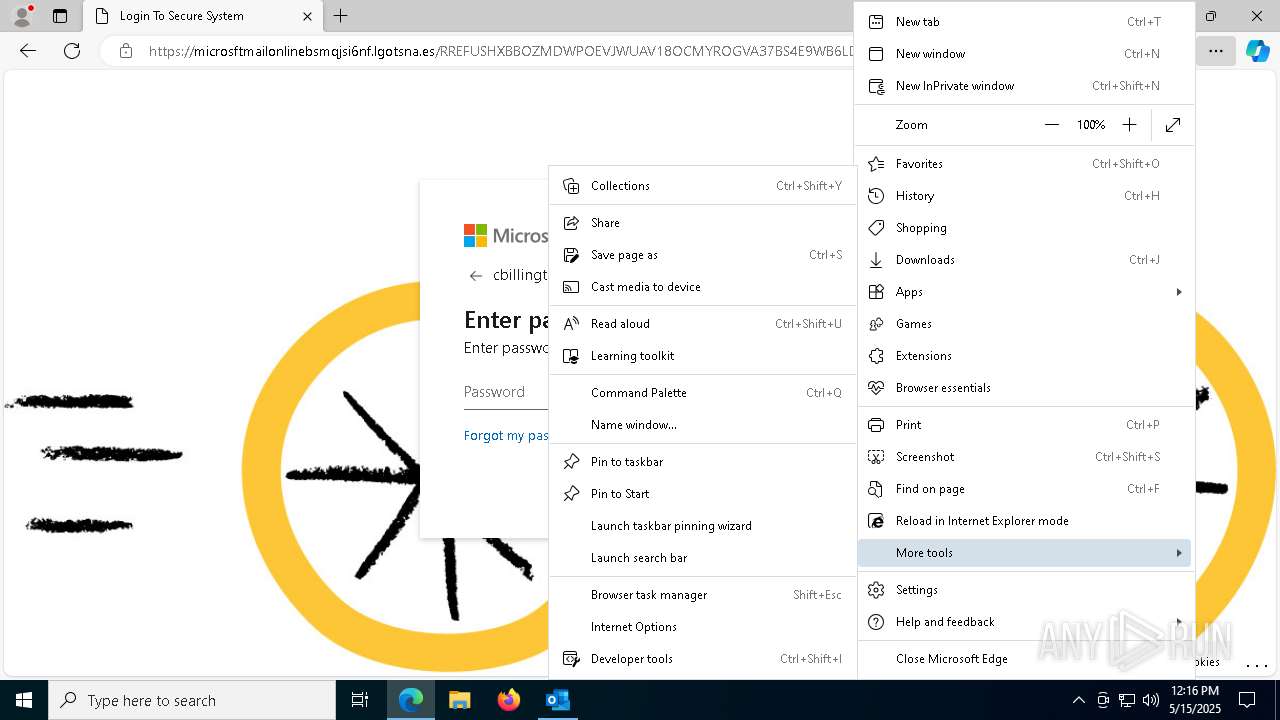1280x720 pixels.
Task: Click the New window icon
Action: coord(876,54)
